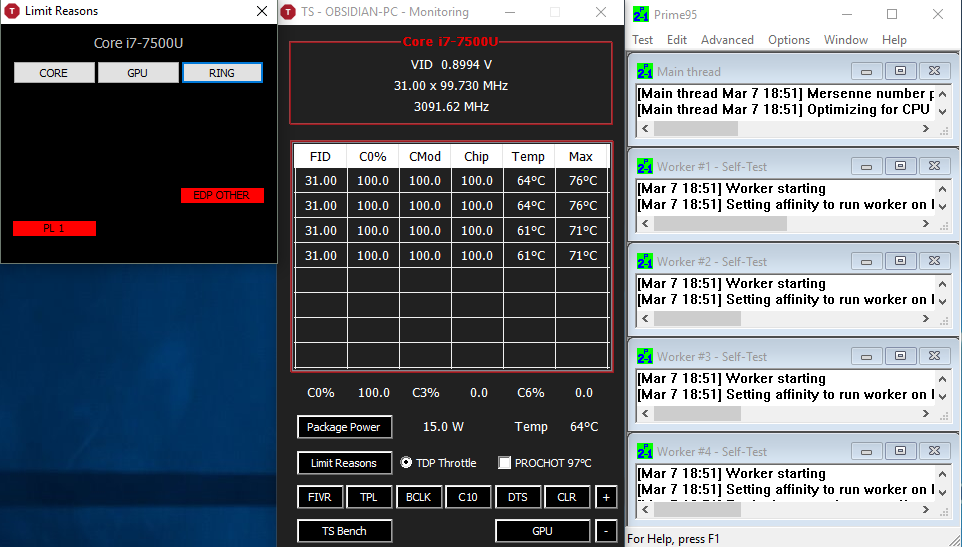Close the Worker #4 child window
Screen dimensions: 962x547
pos(934,451)
